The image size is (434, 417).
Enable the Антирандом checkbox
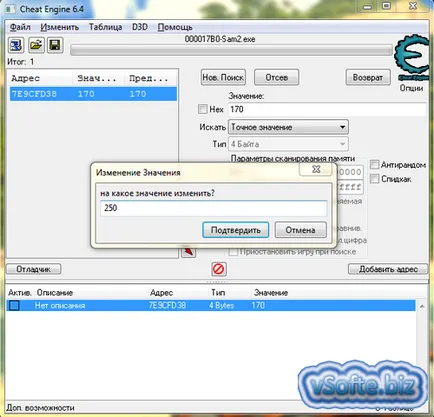(374, 164)
